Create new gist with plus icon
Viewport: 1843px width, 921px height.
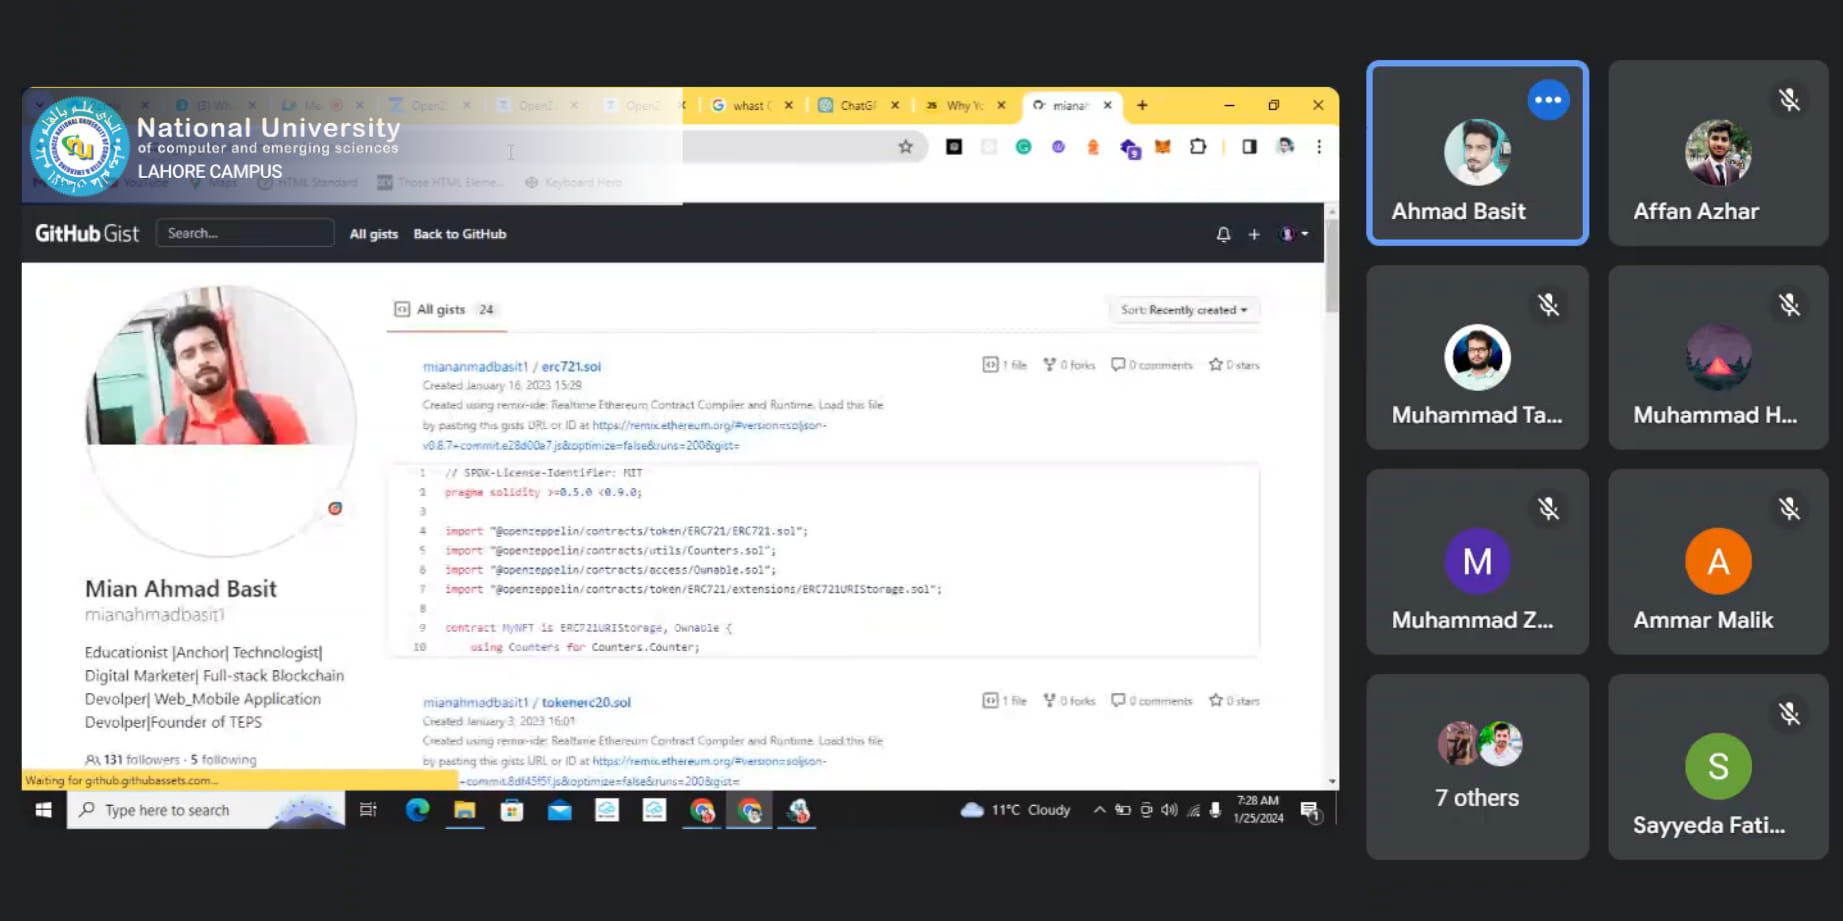pos(1254,234)
